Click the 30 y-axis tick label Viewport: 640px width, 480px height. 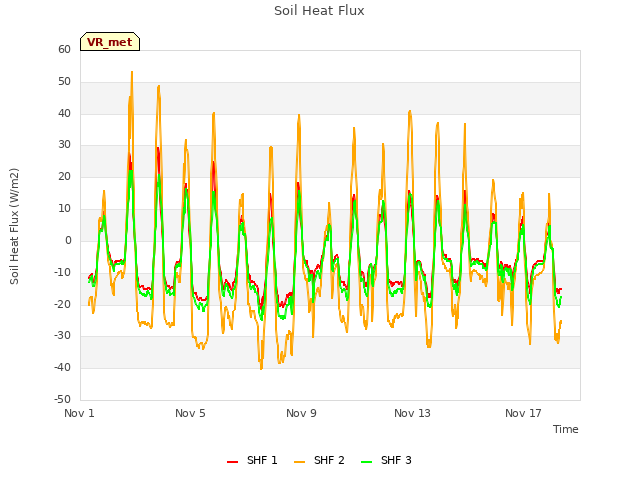click(64, 145)
